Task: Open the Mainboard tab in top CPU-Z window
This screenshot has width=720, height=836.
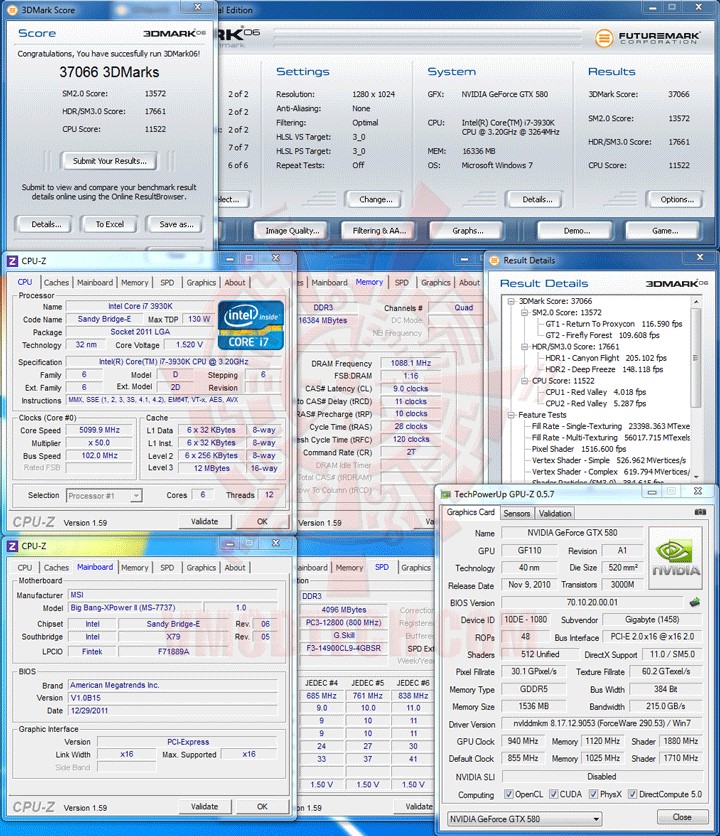Action: tap(95, 283)
